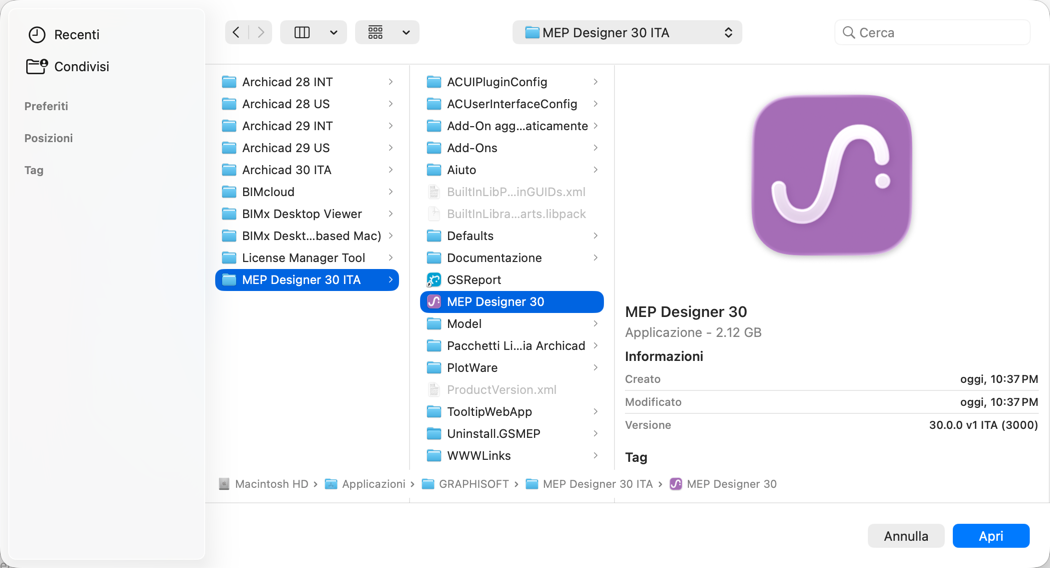Expand the Pacchetti Li...ia Archicad chevron
Image resolution: width=1050 pixels, height=568 pixels.
point(595,346)
